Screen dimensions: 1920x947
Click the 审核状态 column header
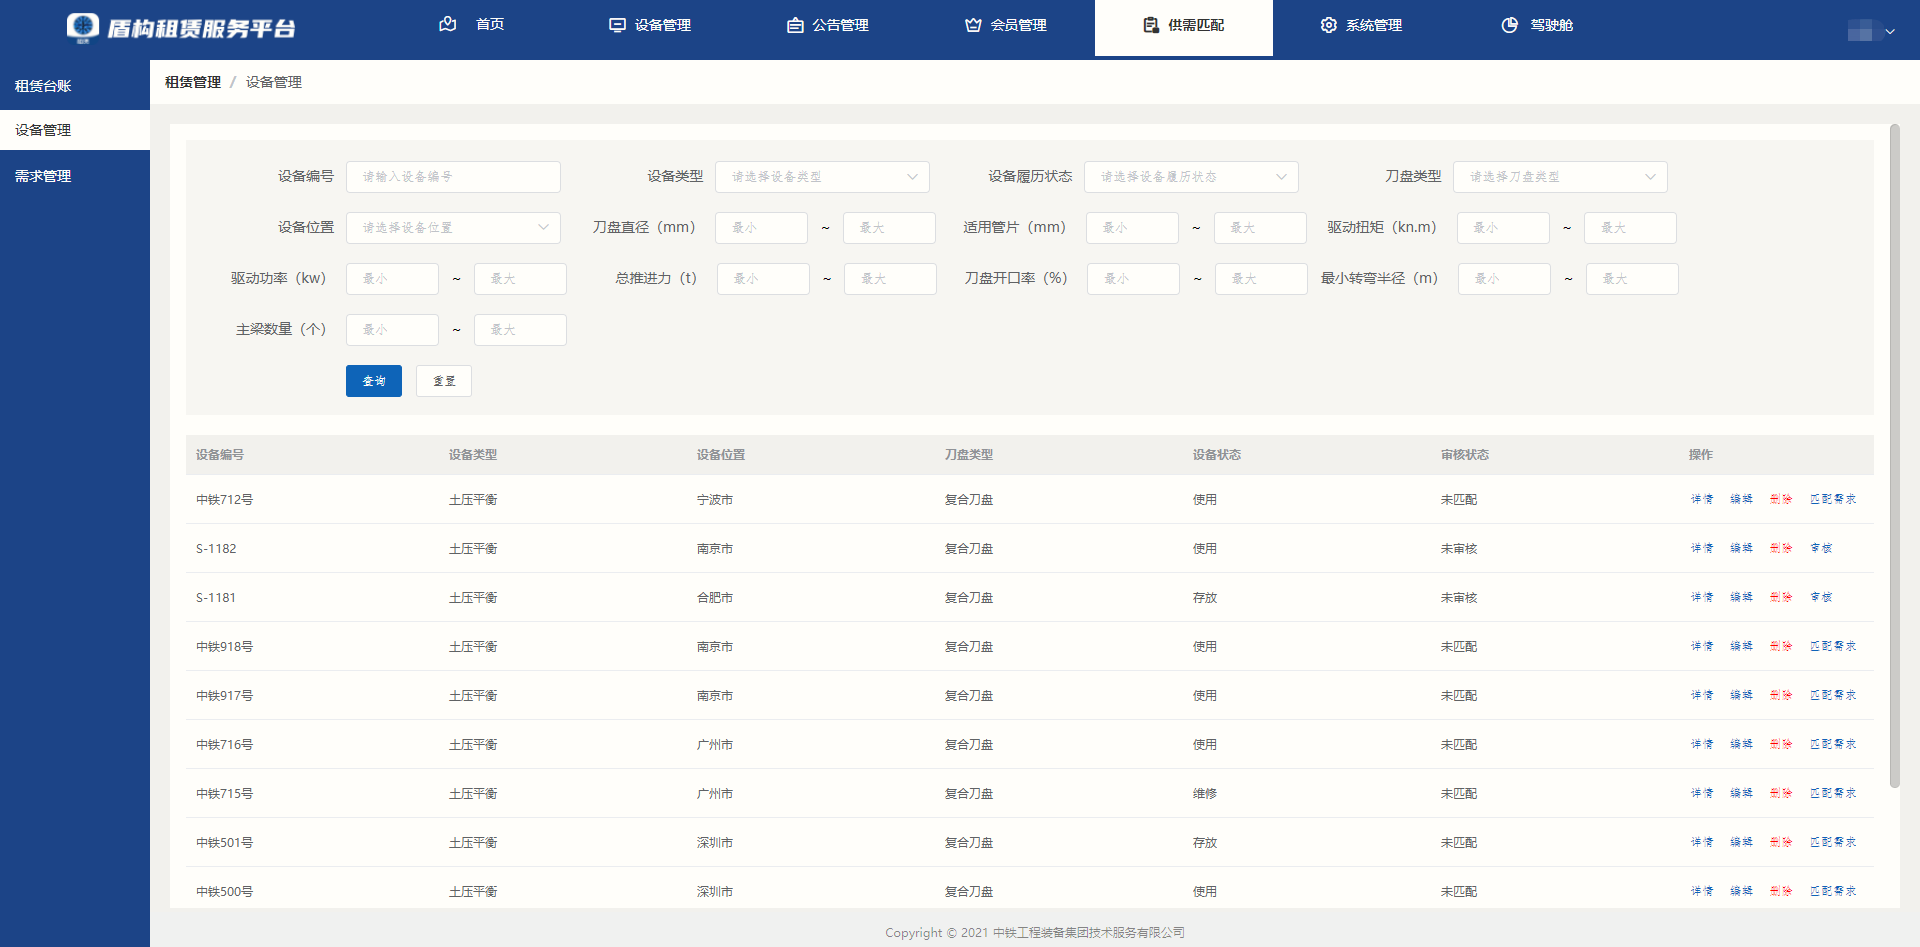coord(1465,455)
